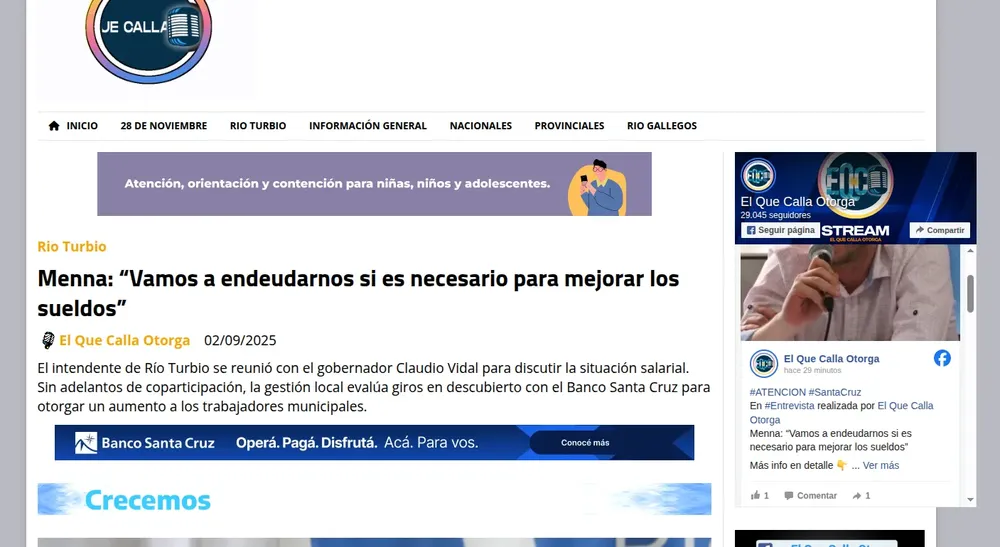Open the El Que Calla Otorga author link
1000x547 pixels.
(x=124, y=340)
